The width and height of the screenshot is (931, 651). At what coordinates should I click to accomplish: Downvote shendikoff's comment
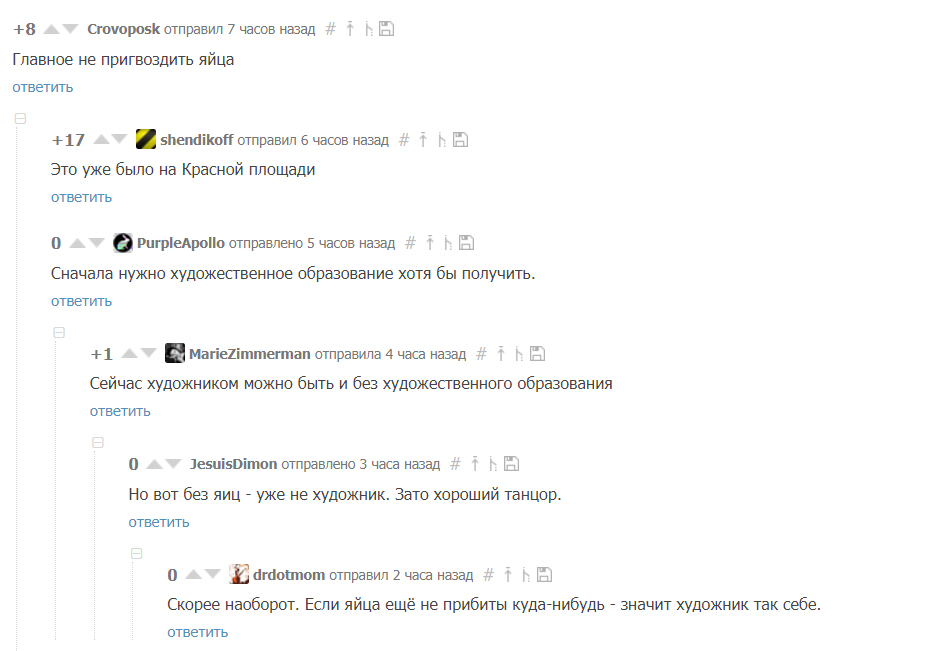point(119,140)
